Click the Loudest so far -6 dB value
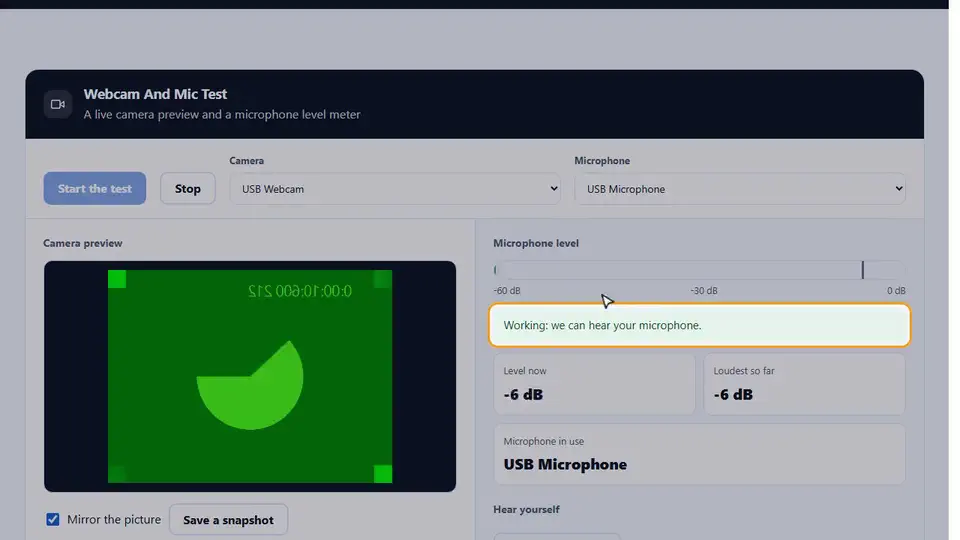 tap(733, 394)
